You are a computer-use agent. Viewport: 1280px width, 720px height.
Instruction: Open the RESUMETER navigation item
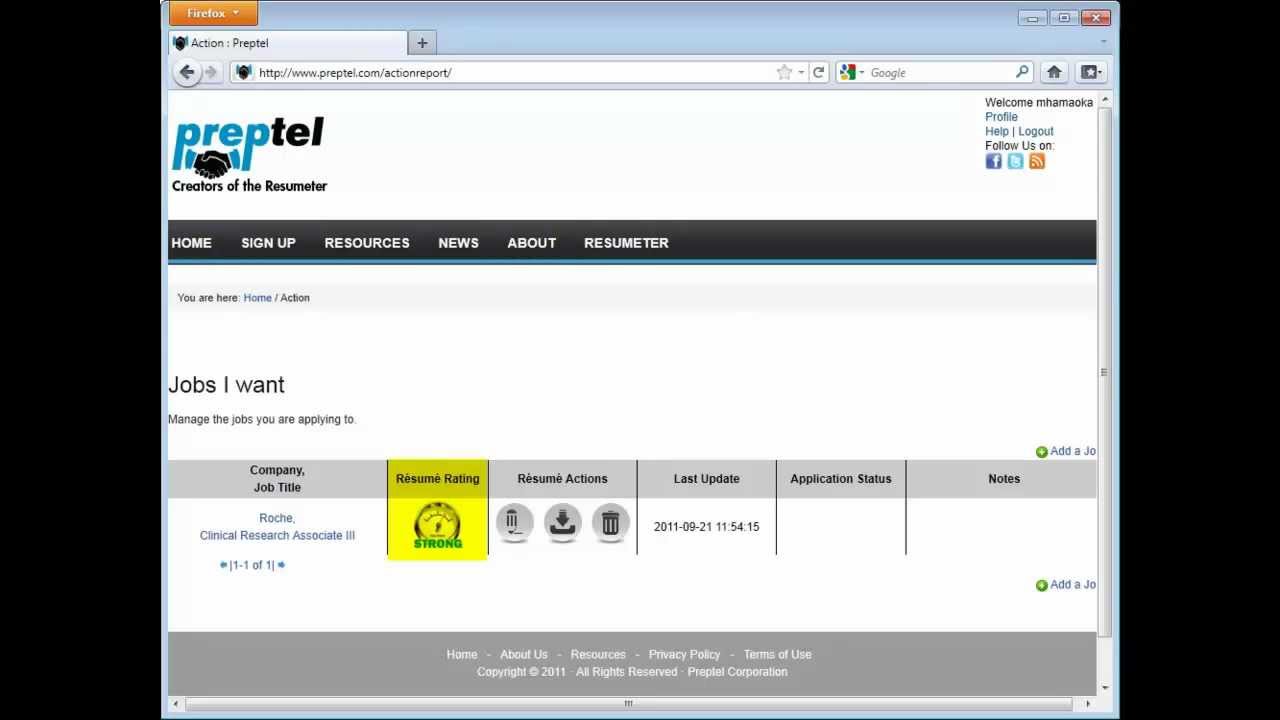coord(626,243)
